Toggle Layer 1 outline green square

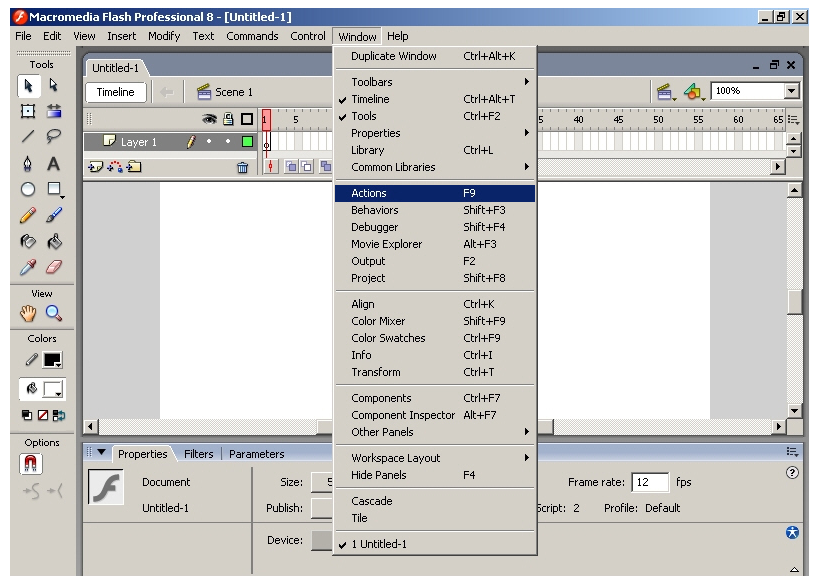coord(247,141)
